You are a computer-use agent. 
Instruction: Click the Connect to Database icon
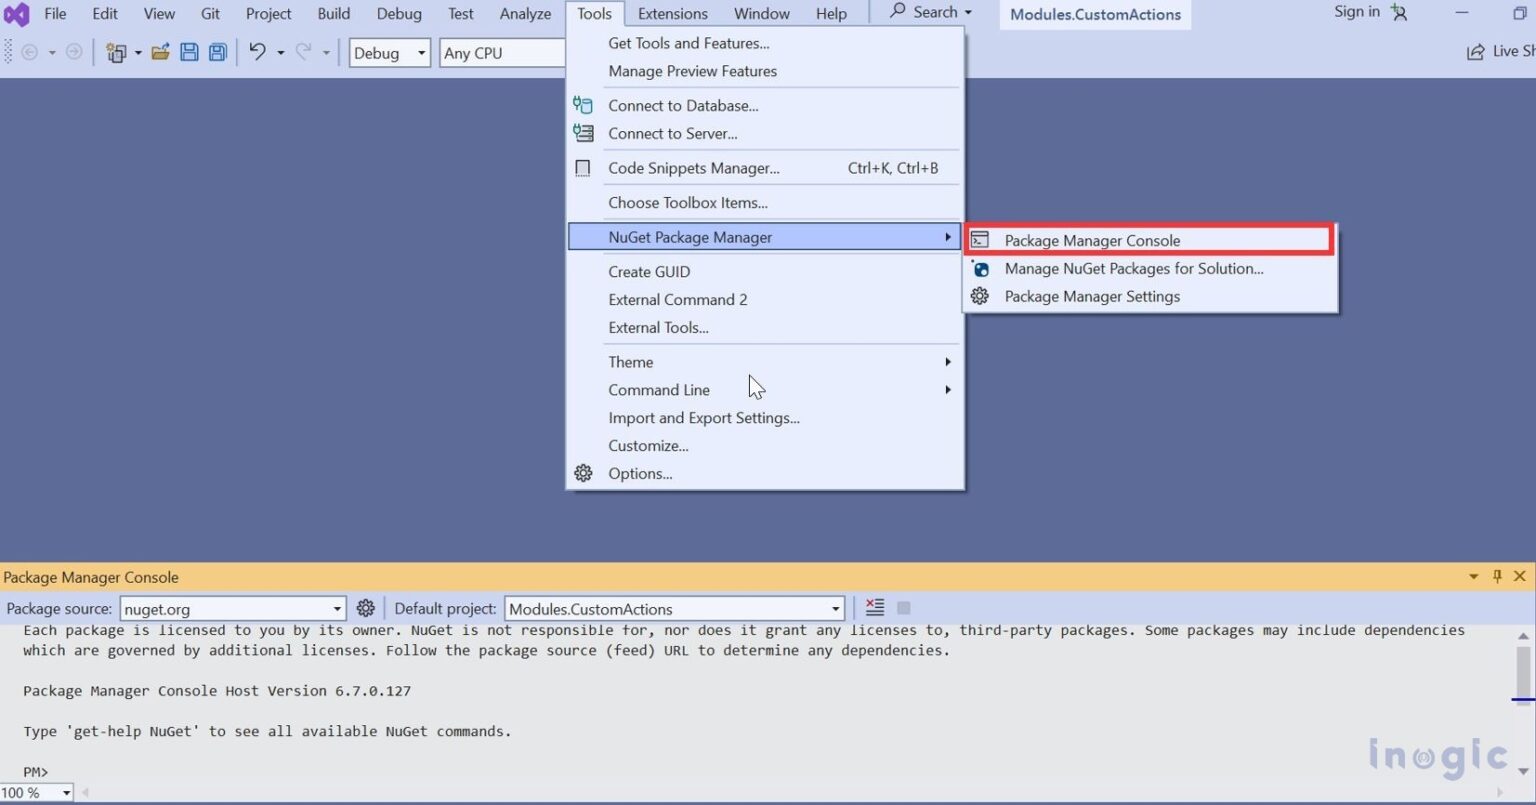pyautogui.click(x=583, y=104)
